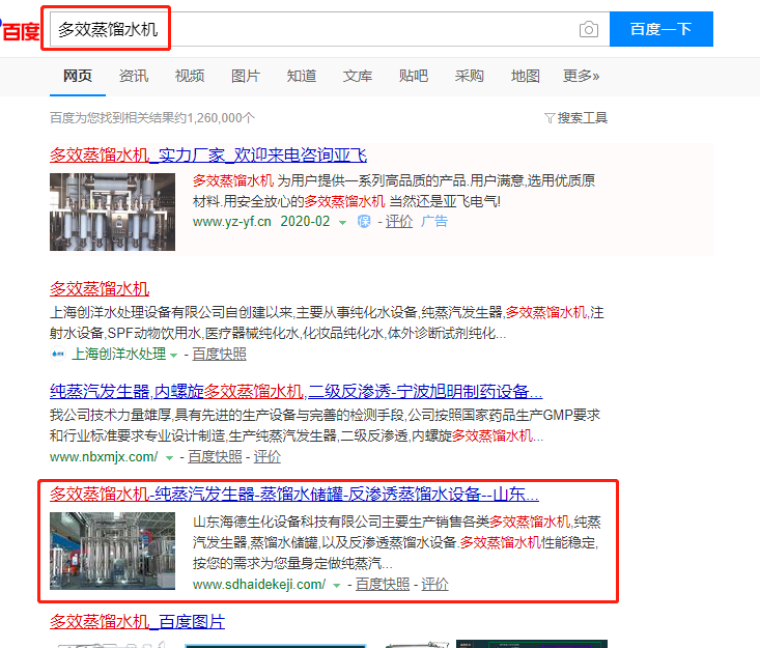The height and width of the screenshot is (648, 760).
Task: Select the 网页 tab
Action: 78,76
